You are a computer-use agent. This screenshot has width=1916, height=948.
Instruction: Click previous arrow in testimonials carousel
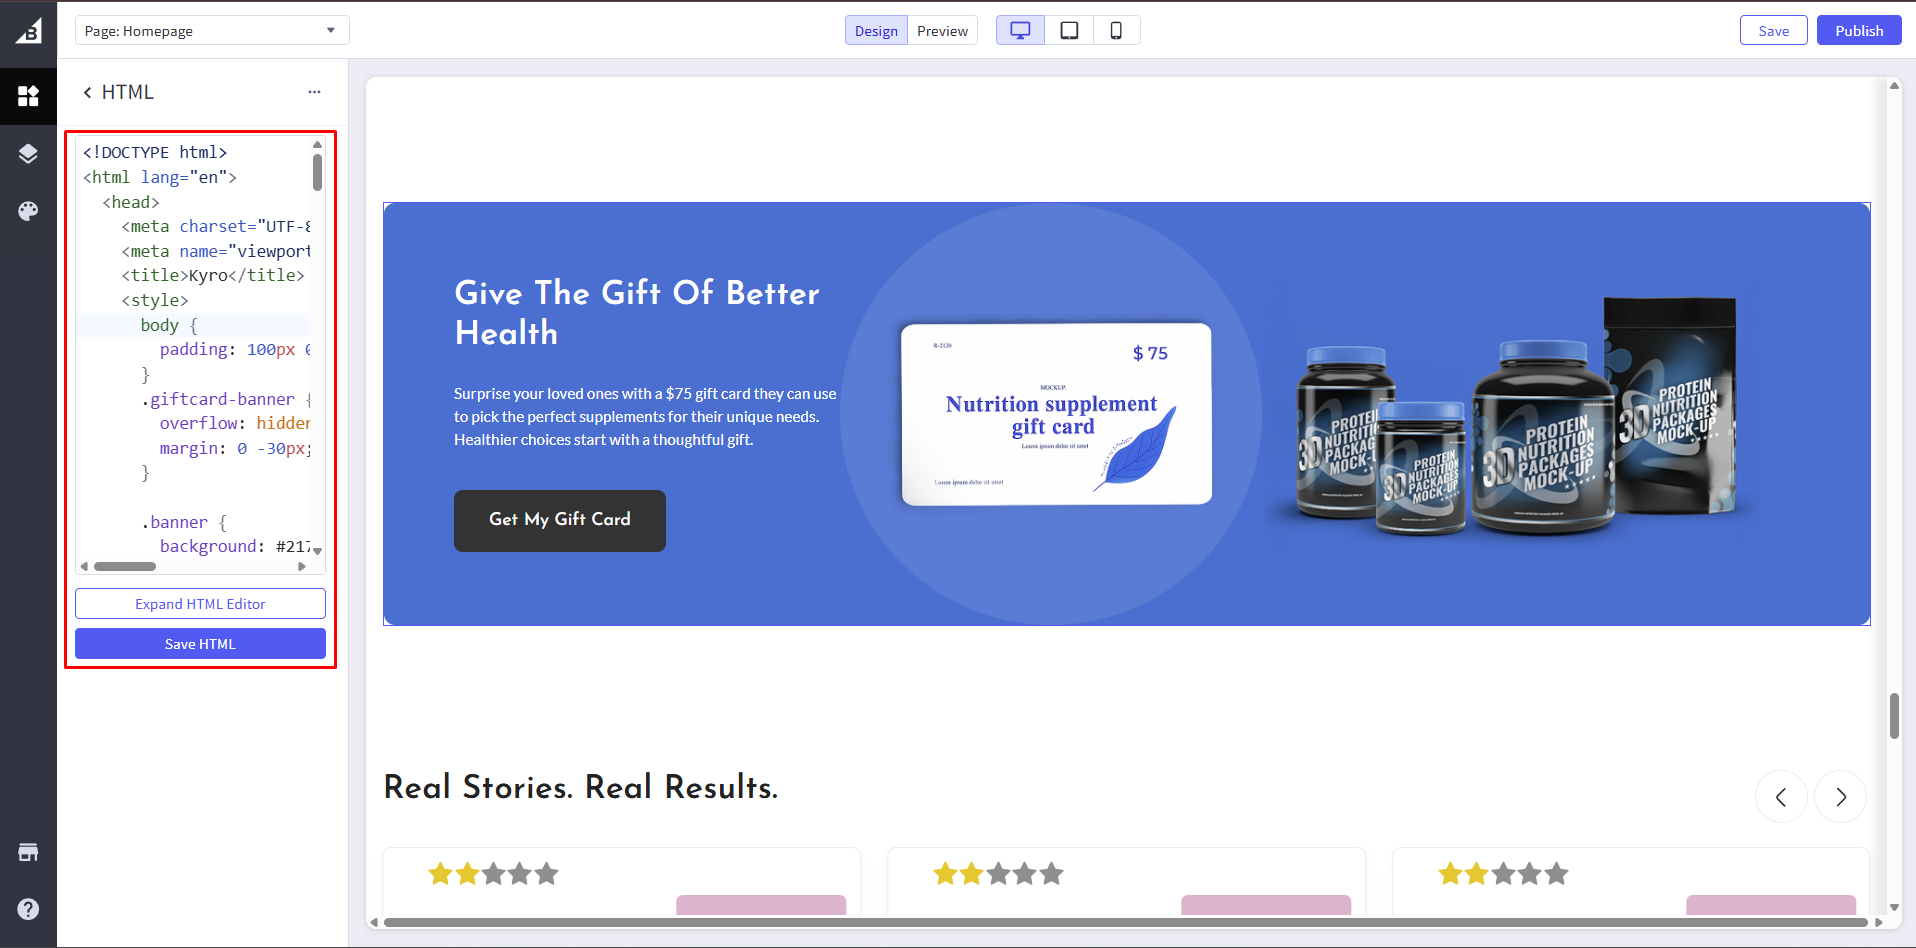click(1781, 797)
